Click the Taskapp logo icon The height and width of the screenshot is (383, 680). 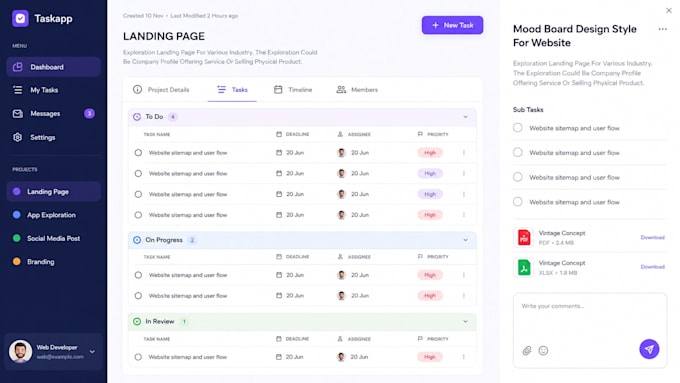[20, 19]
